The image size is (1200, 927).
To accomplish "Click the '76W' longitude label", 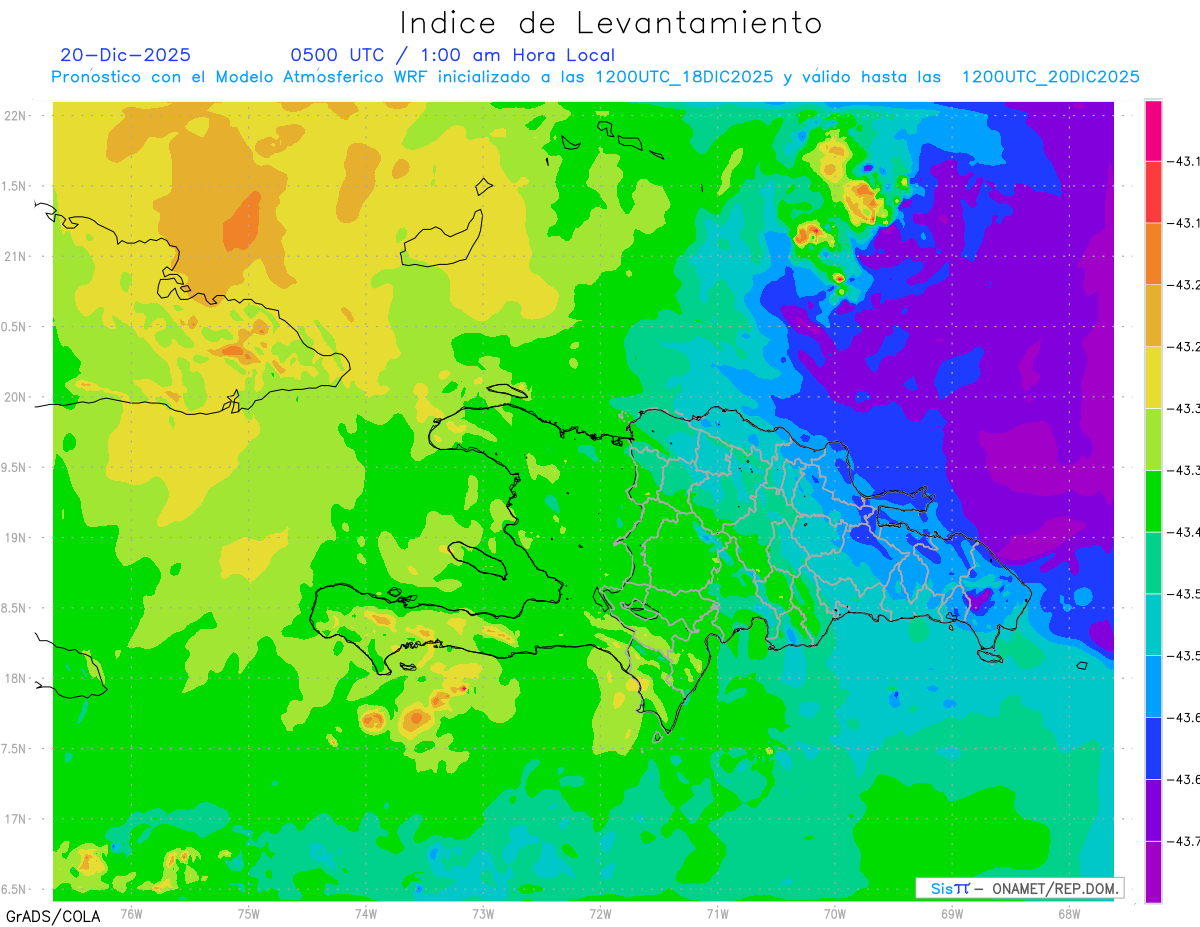I will 131,914.
